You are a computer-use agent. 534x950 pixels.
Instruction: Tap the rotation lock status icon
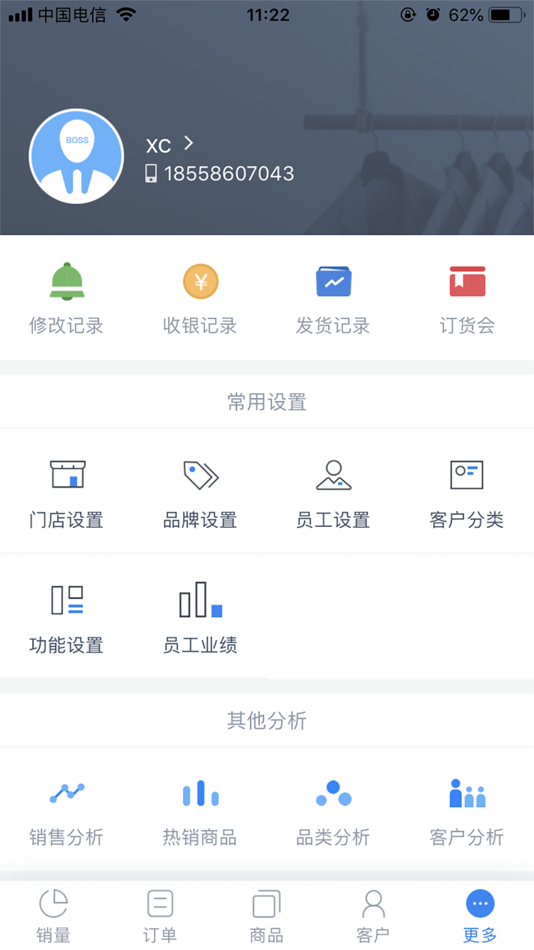click(x=409, y=15)
